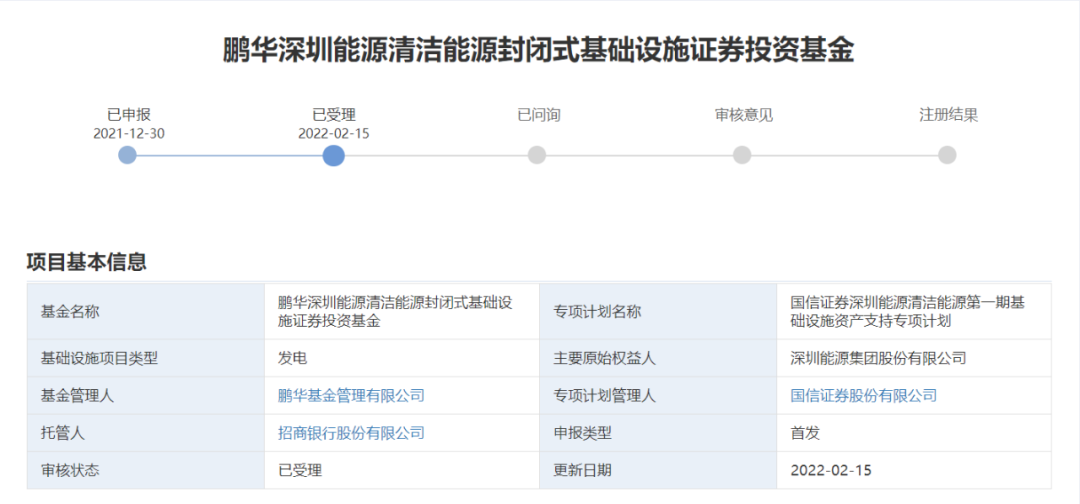Click the 已问询 step label
Screen dimensions: 1080x504
(x=539, y=115)
